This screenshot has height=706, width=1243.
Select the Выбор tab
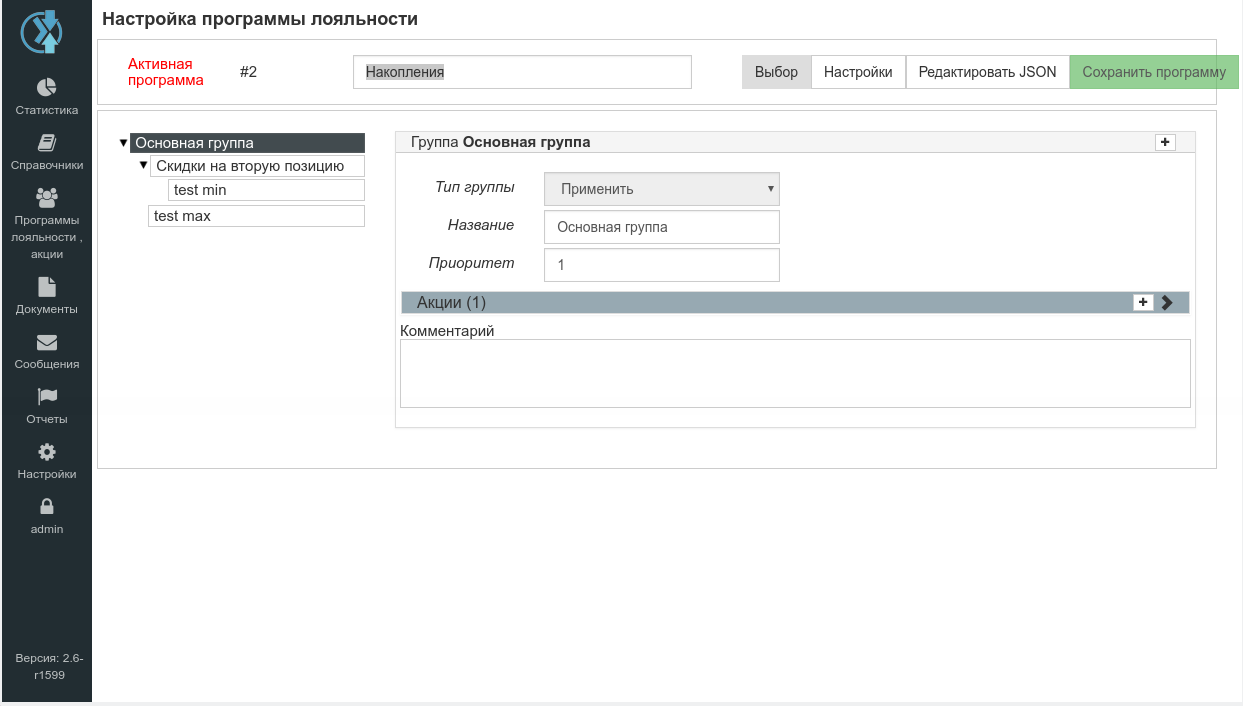pos(776,72)
